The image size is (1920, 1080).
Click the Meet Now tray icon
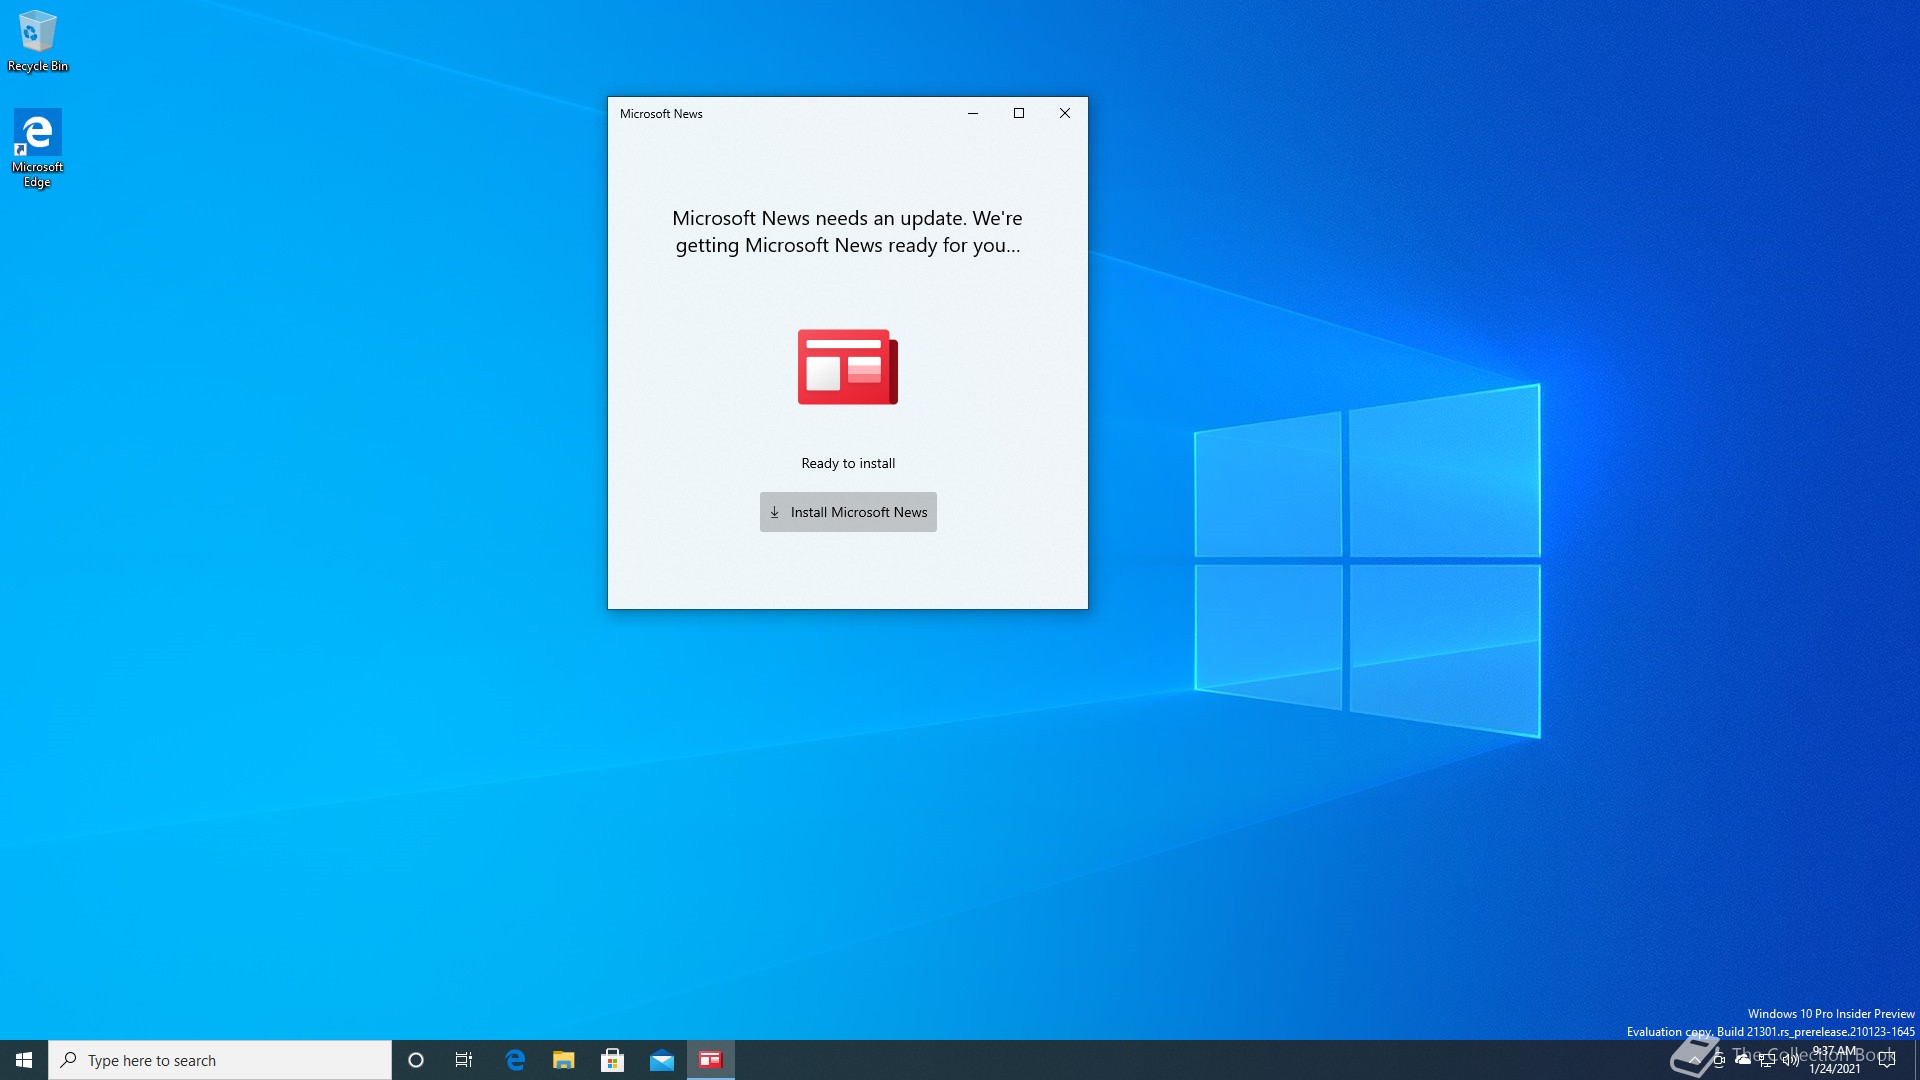tap(1719, 1060)
